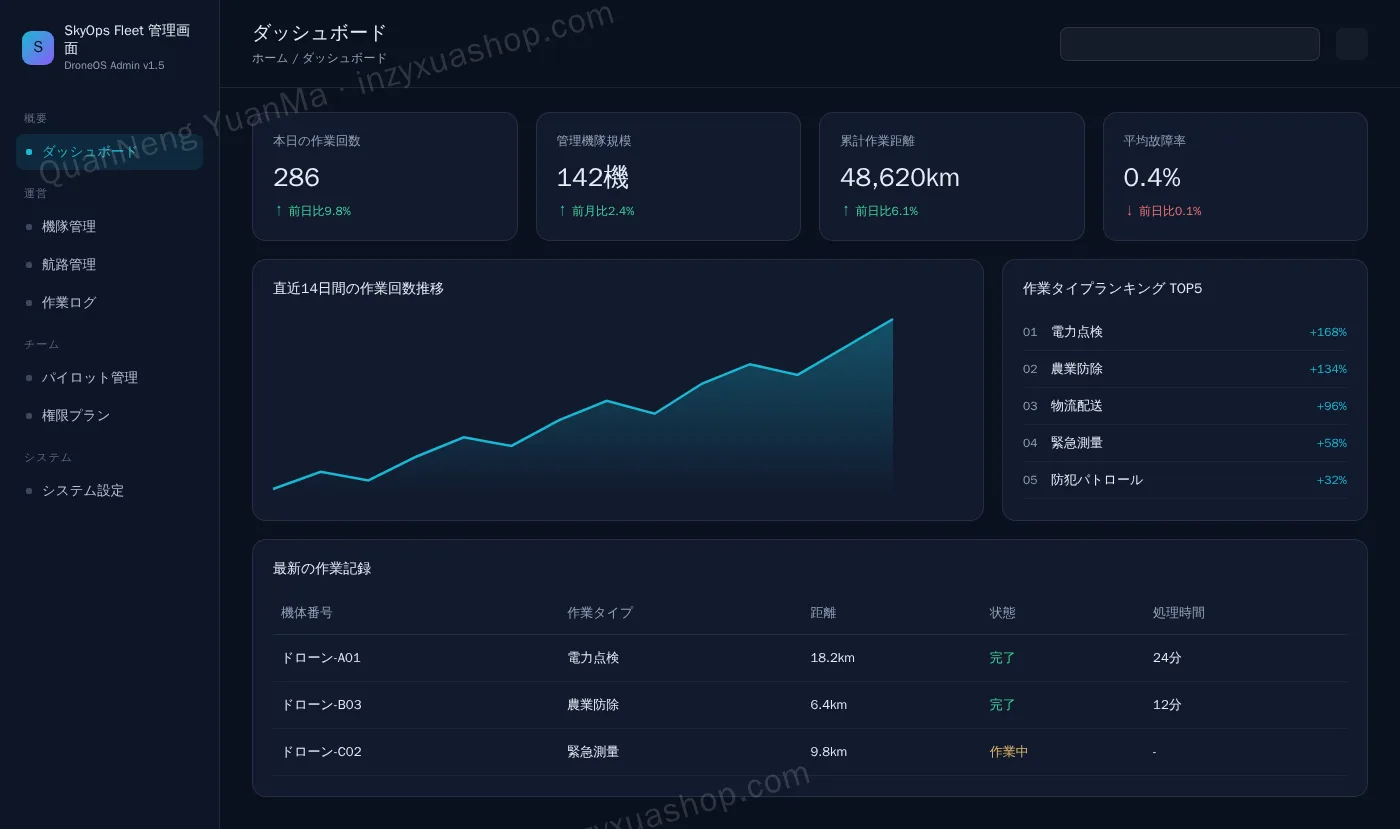Select 作業ログ in the sidebar

click(x=110, y=303)
